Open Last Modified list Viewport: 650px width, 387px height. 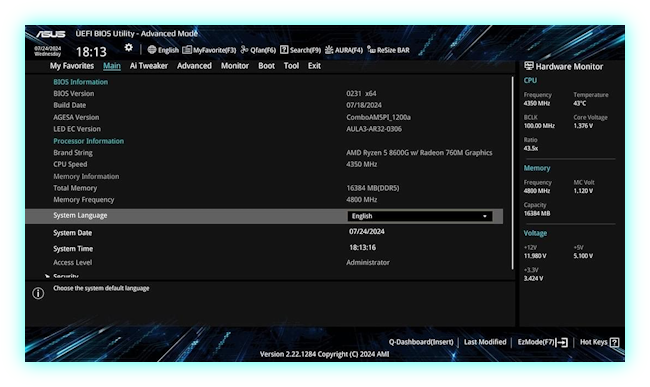click(x=485, y=342)
